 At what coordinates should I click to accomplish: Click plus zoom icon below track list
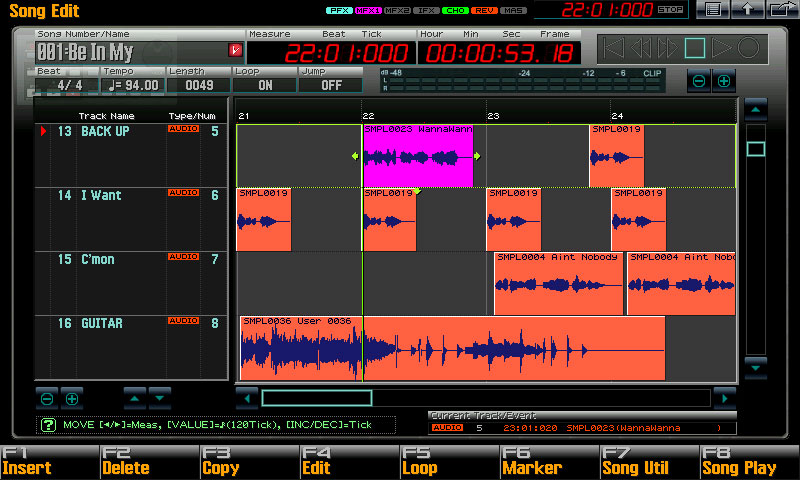tap(72, 398)
